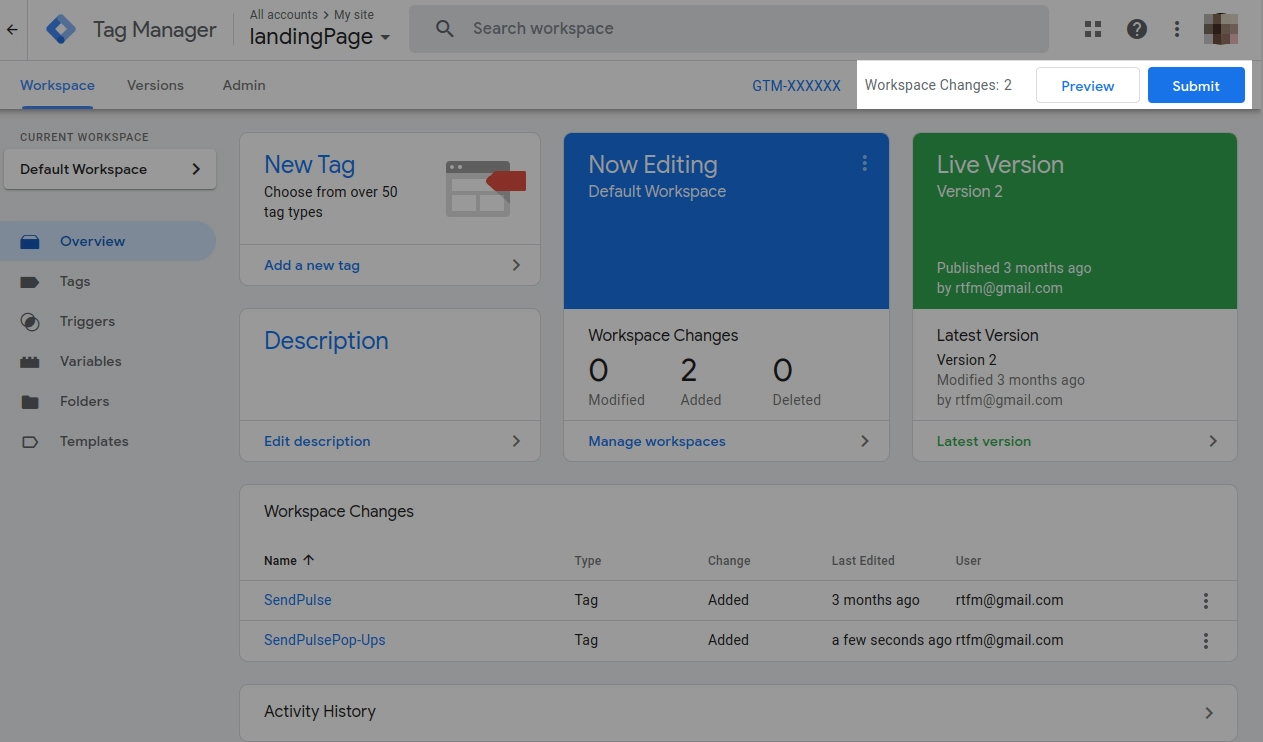Open the help question mark icon
The height and width of the screenshot is (742, 1263).
click(1137, 29)
